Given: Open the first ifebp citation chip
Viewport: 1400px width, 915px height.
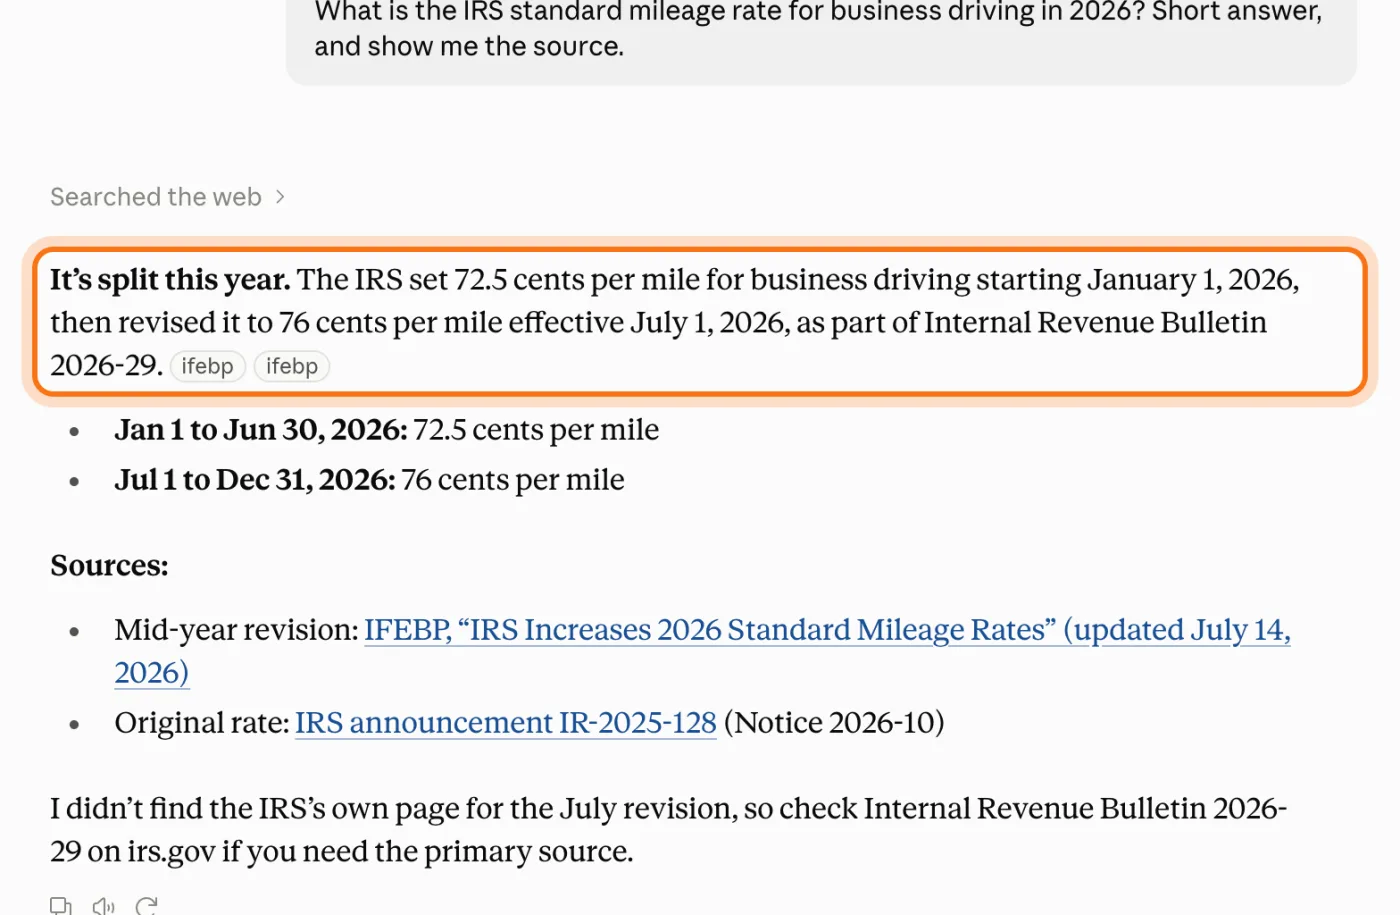Looking at the screenshot, I should click(x=208, y=366).
